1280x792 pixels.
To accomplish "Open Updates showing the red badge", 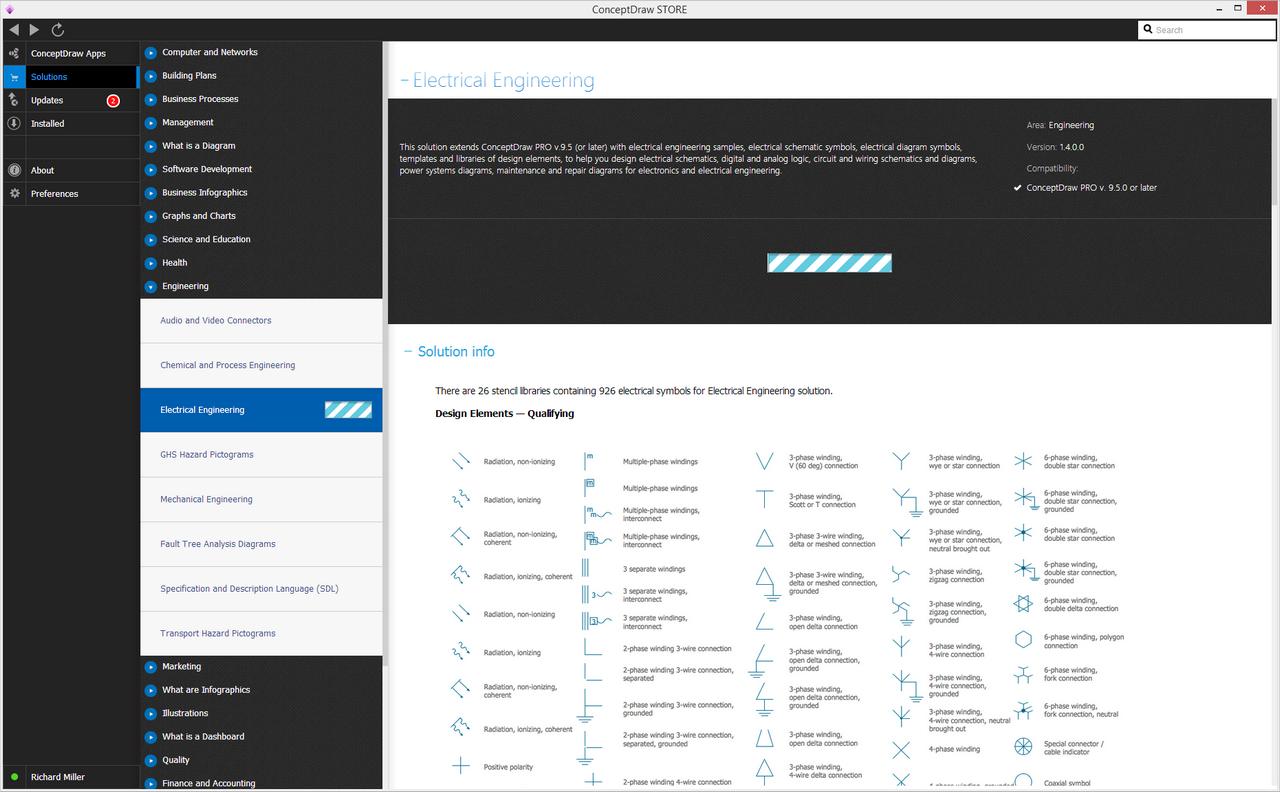I will (x=14, y=100).
